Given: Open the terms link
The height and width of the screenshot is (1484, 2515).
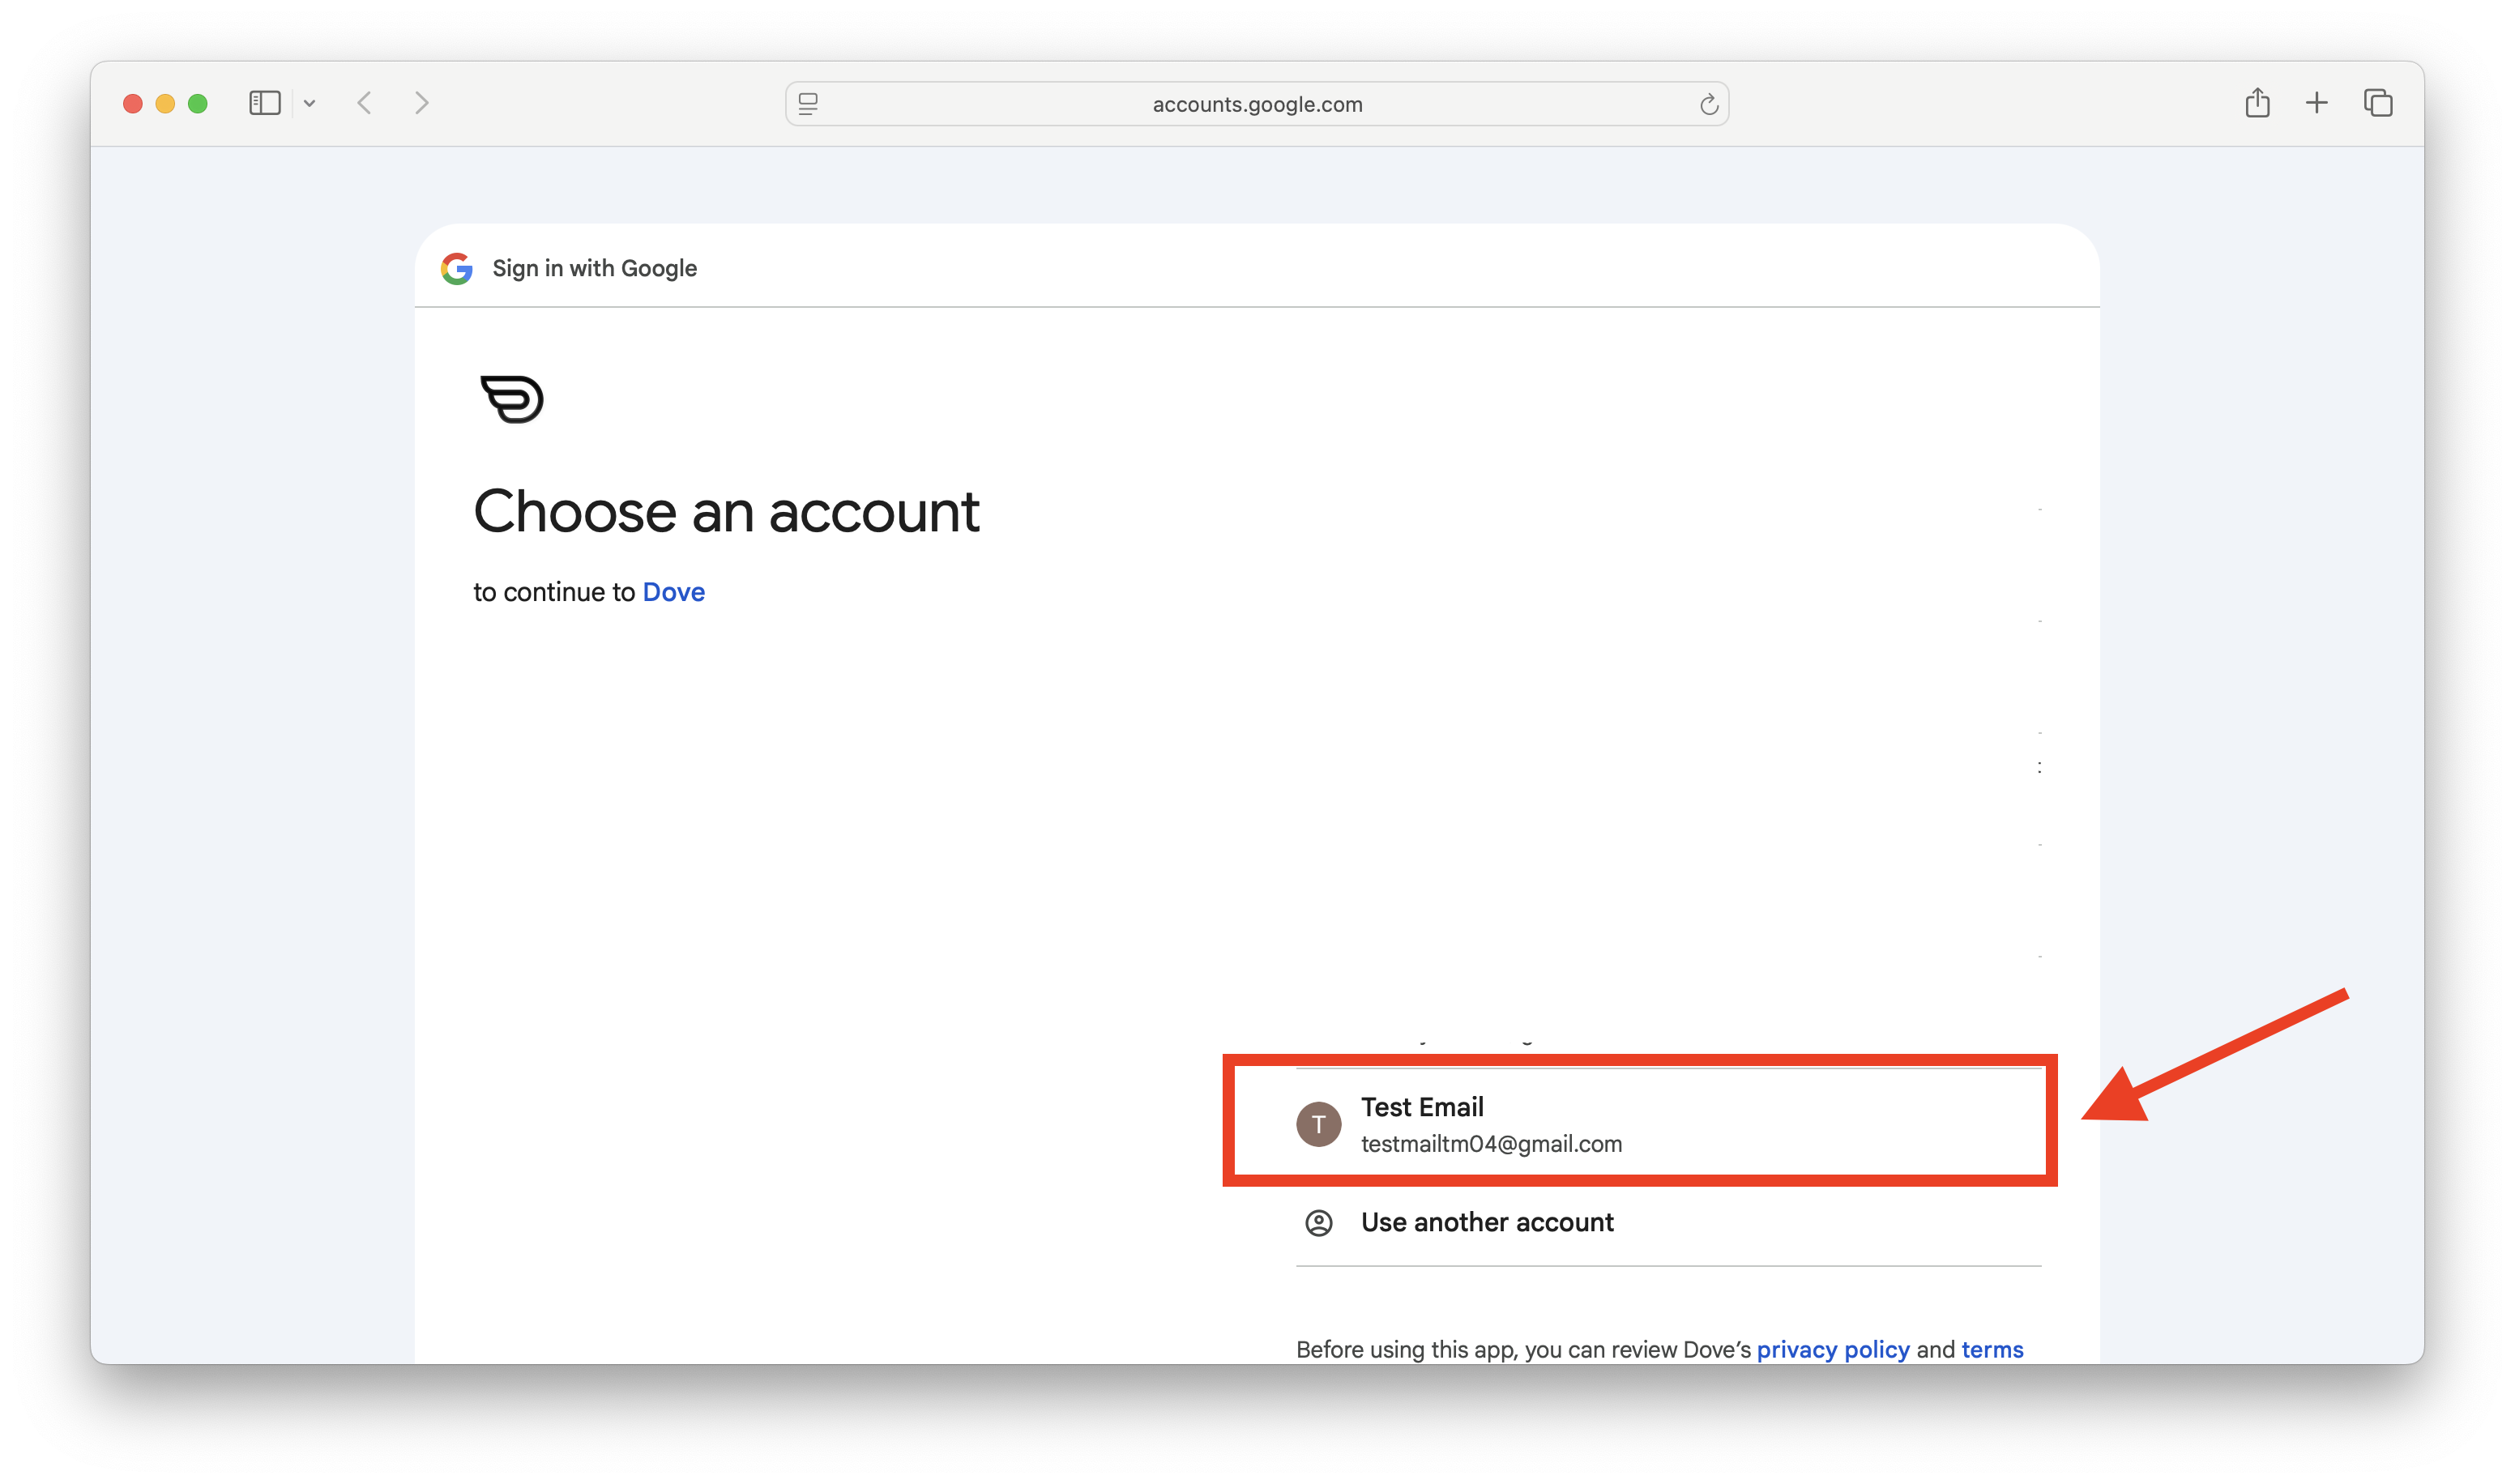Looking at the screenshot, I should pyautogui.click(x=1991, y=1349).
